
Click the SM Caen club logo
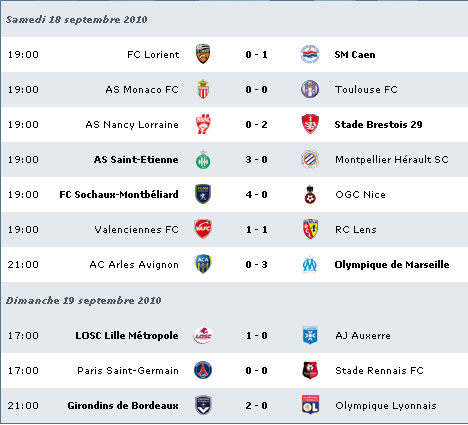(310, 54)
